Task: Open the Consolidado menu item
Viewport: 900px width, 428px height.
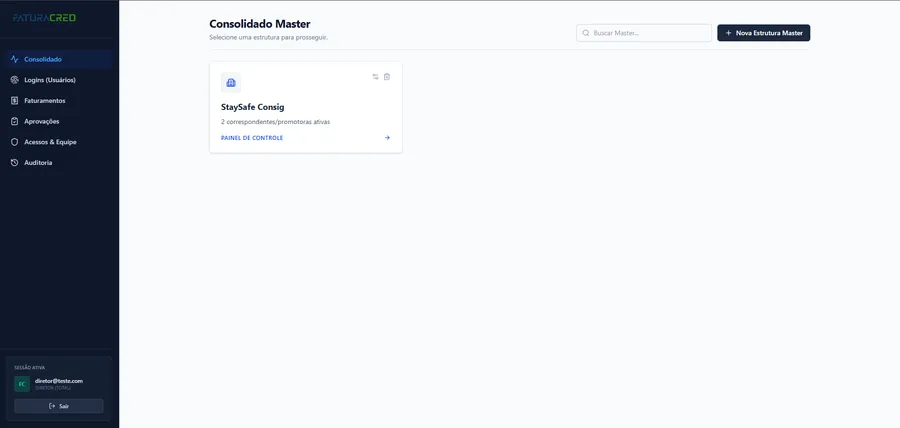Action: [59, 59]
